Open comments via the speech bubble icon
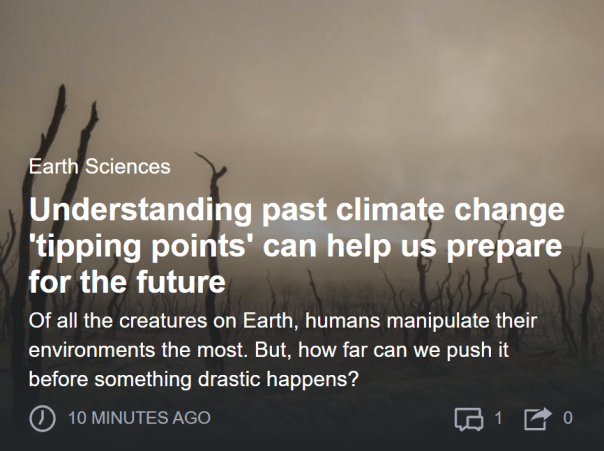Viewport: 604px width, 451px height. tap(469, 418)
